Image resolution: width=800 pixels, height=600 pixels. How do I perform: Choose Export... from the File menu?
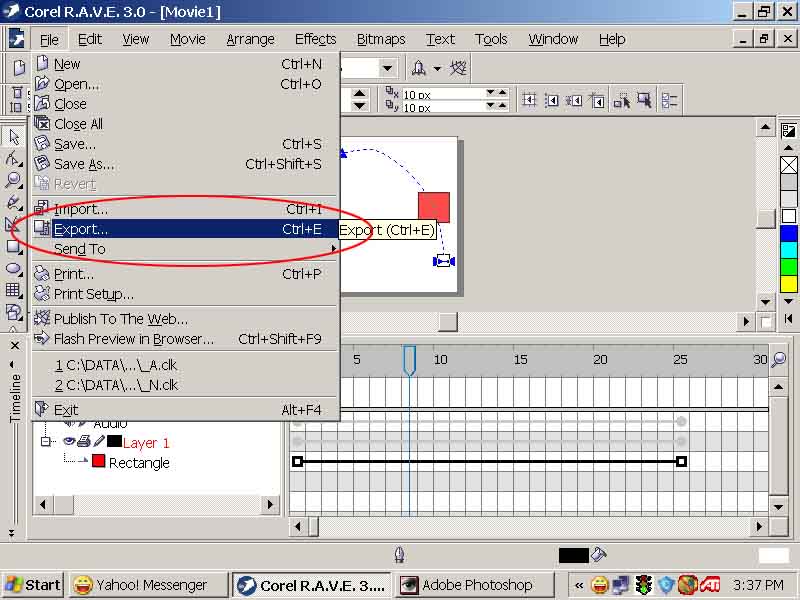click(x=185, y=229)
